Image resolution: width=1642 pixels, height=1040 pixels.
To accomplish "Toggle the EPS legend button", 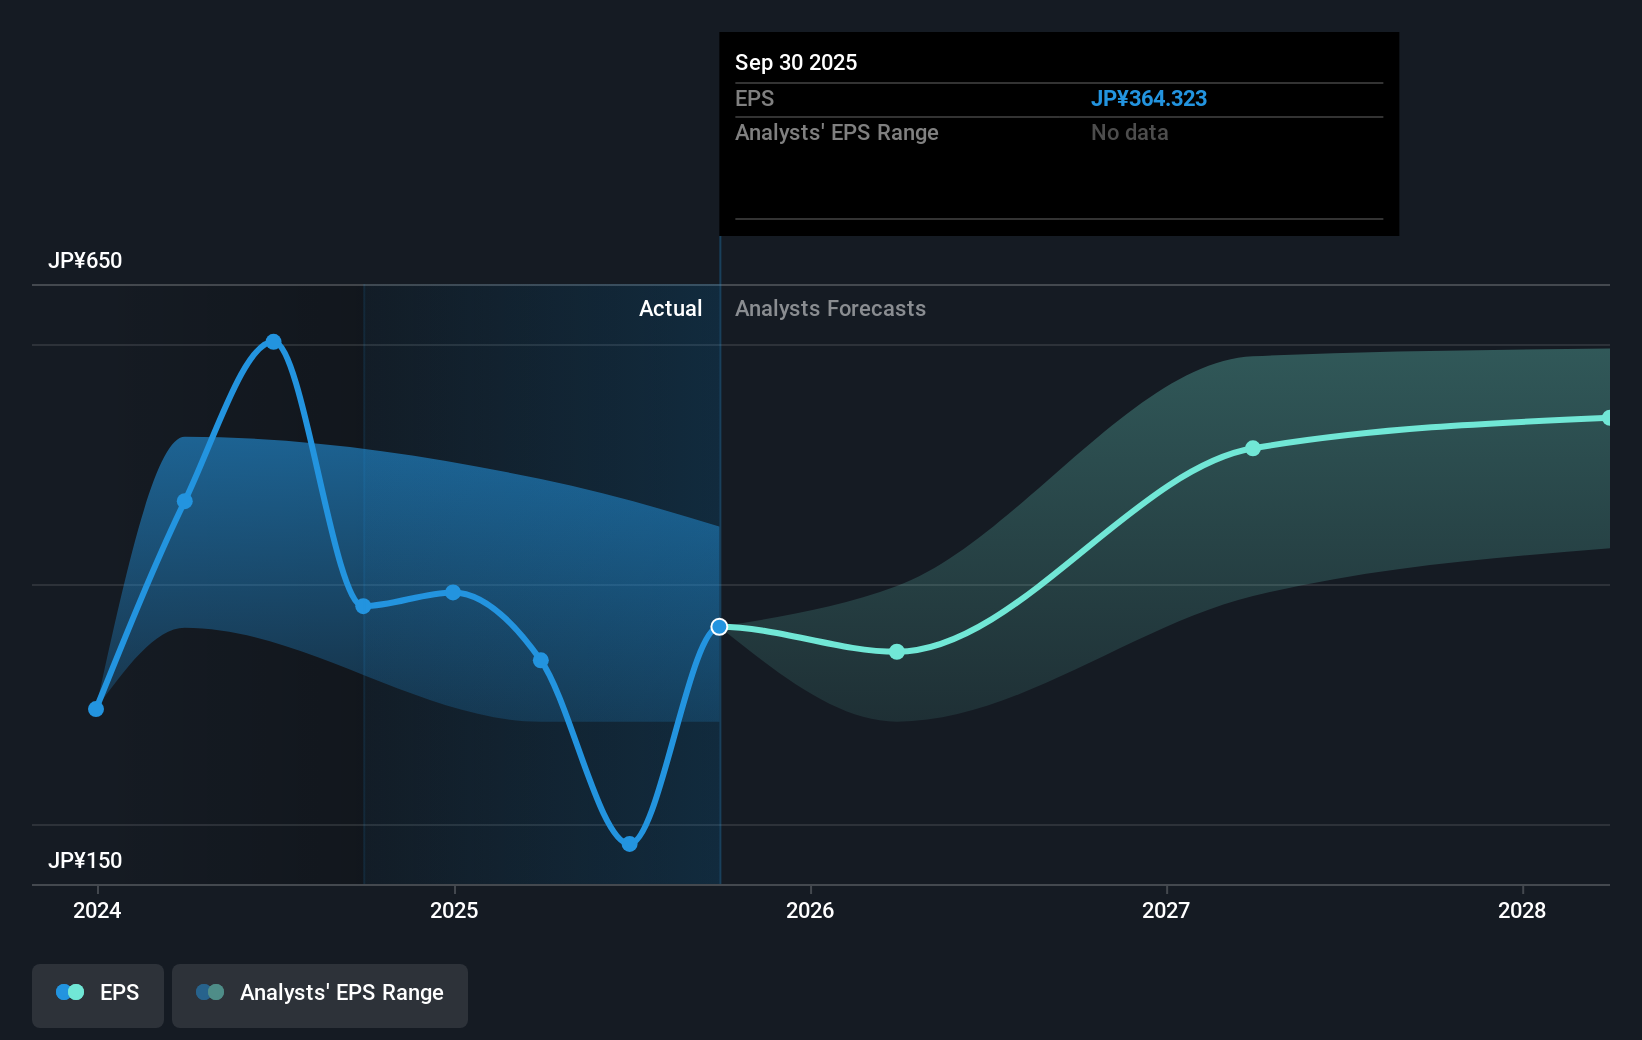I will [x=98, y=995].
